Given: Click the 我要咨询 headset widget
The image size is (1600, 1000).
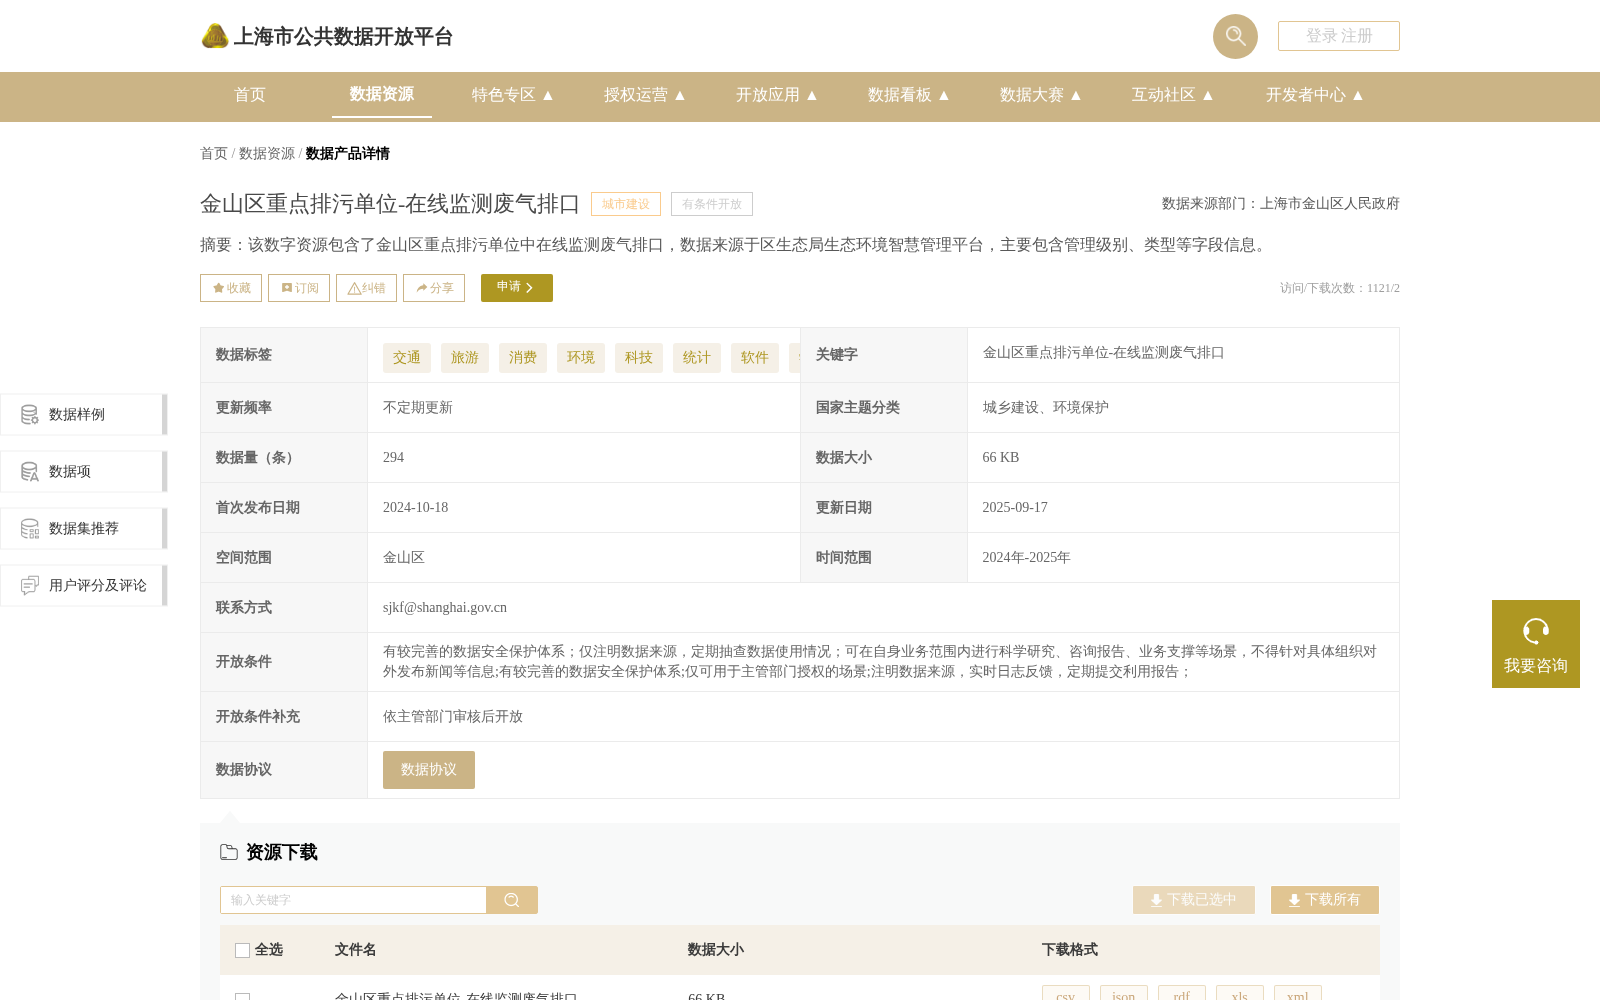Looking at the screenshot, I should [1536, 644].
